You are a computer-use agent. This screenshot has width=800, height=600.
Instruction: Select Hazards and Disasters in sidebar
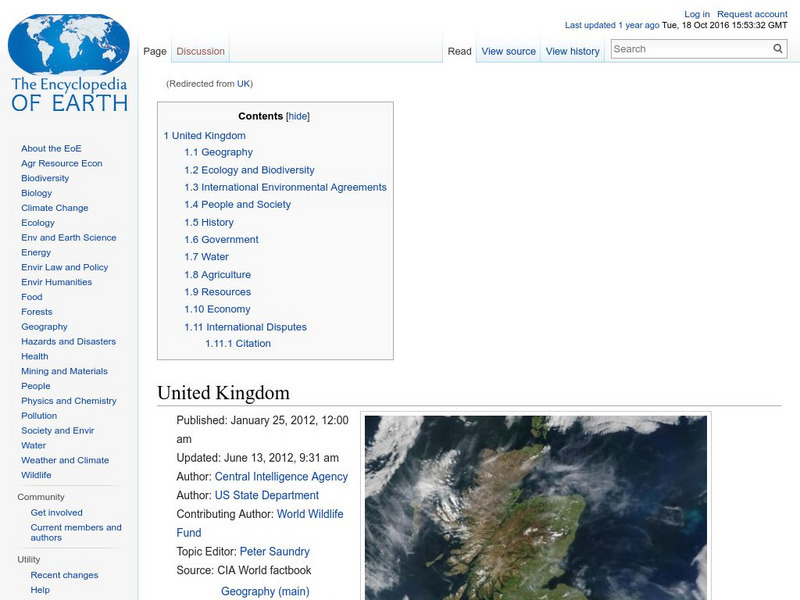click(68, 342)
